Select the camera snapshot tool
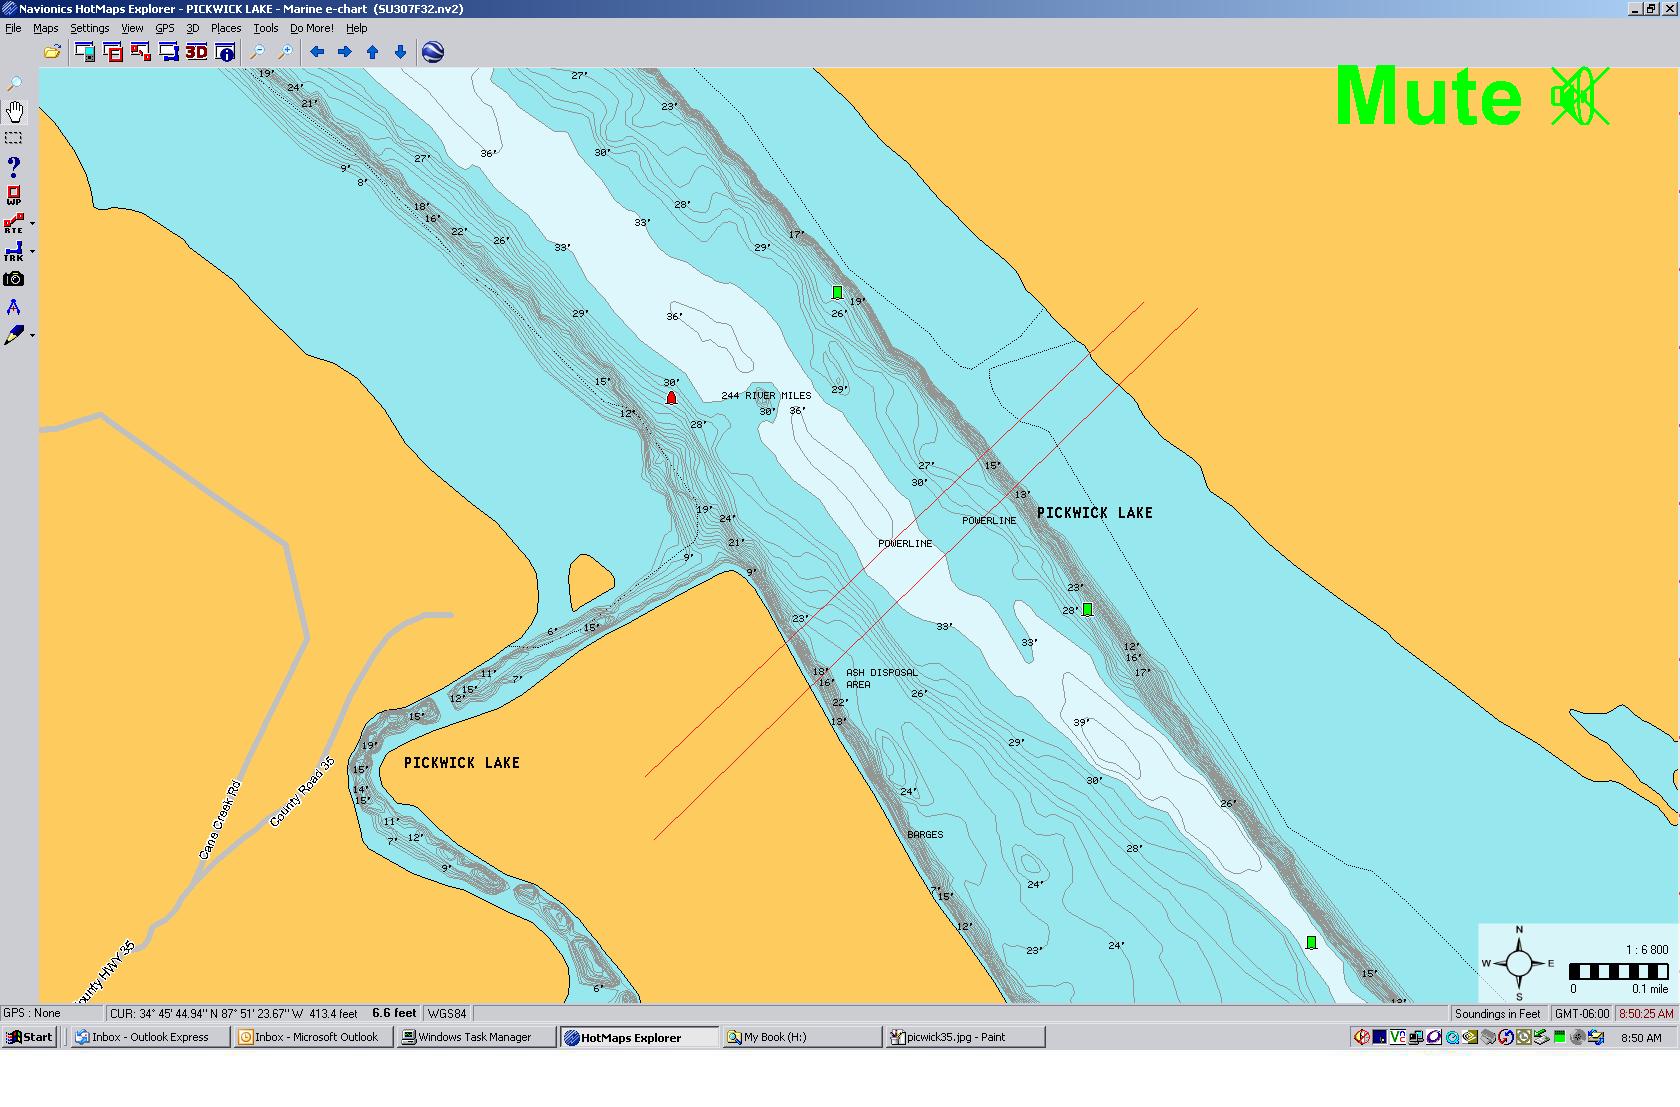This screenshot has width=1680, height=1107. pos(14,279)
